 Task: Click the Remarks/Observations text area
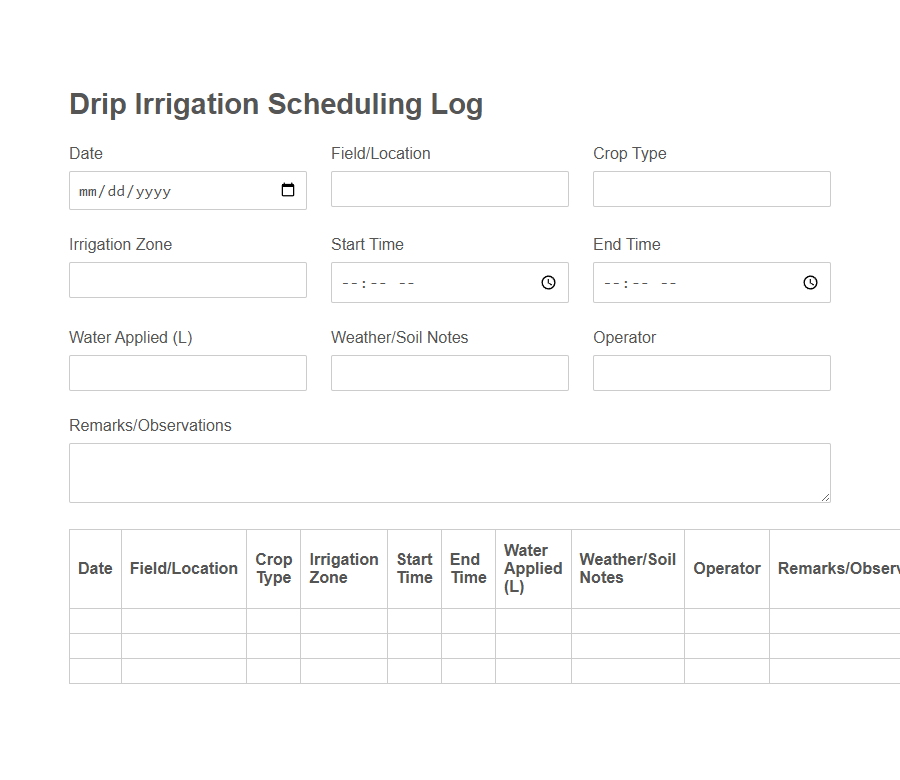[449, 470]
